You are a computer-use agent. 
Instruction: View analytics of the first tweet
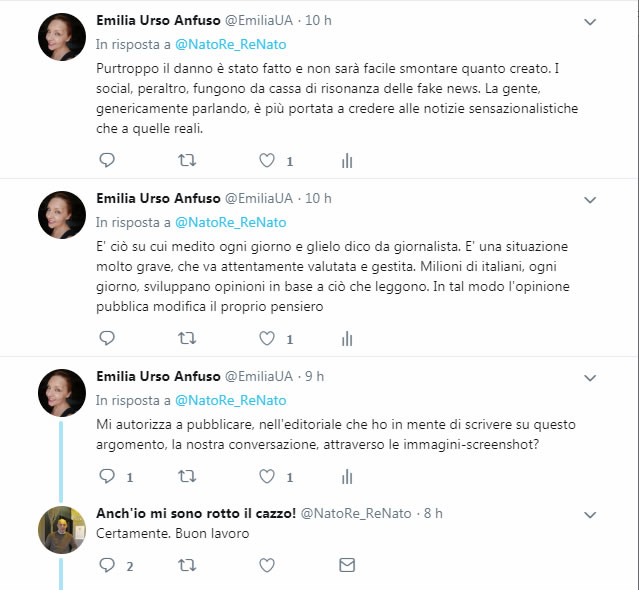point(347,160)
